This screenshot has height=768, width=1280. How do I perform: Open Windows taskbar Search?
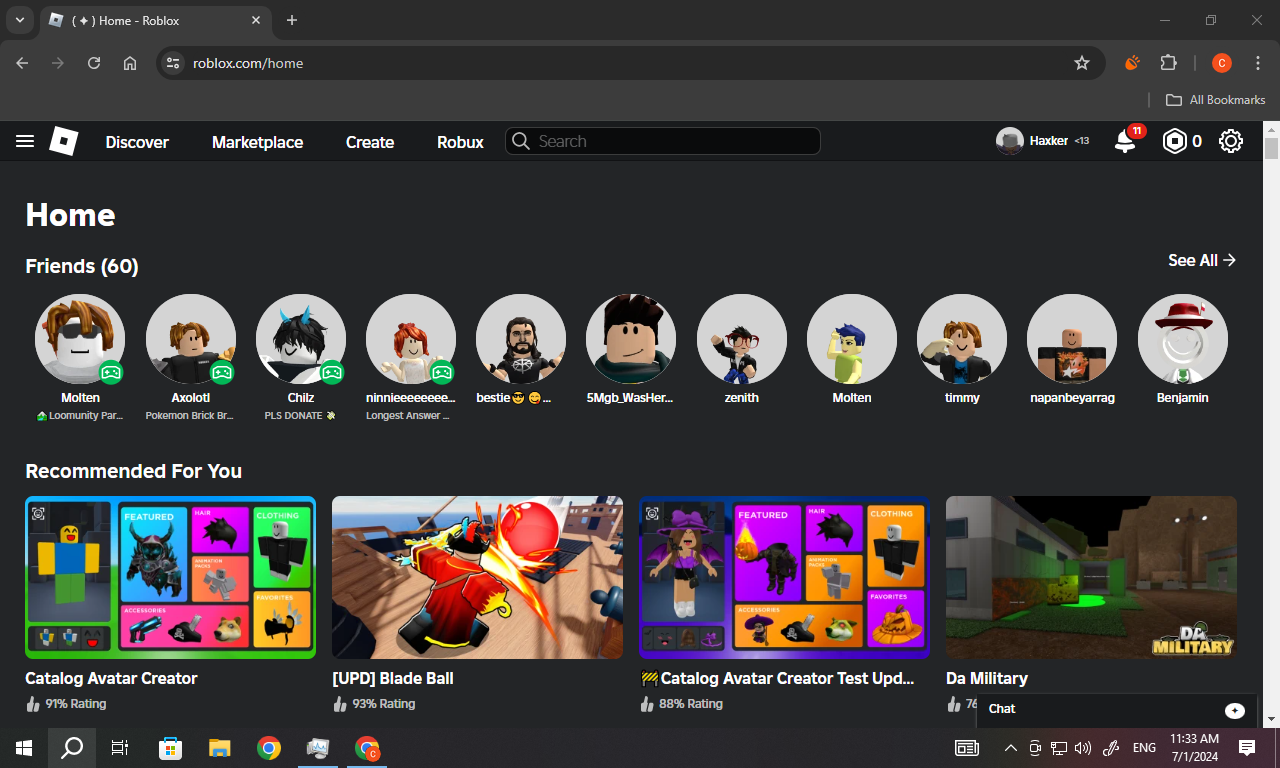72,748
